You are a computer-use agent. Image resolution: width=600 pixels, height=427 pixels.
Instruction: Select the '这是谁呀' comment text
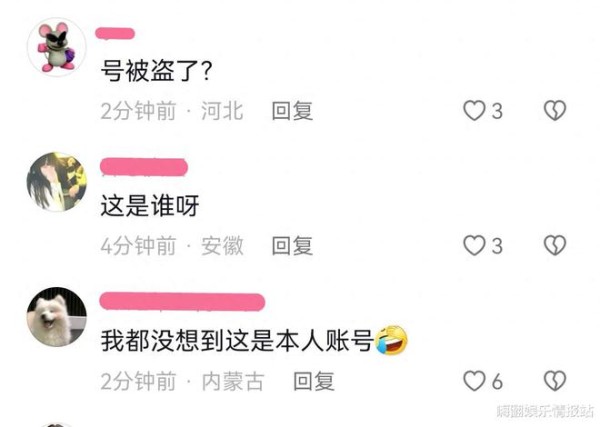point(150,206)
